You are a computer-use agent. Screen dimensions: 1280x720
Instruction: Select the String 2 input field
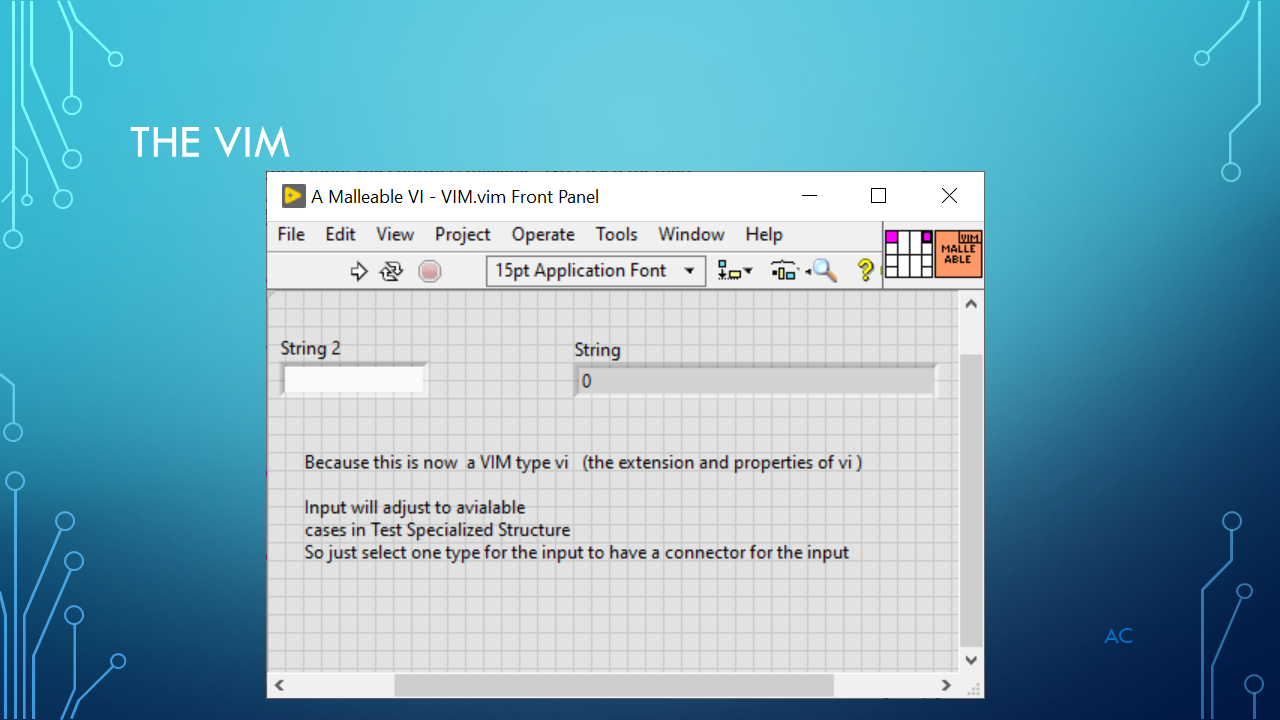pos(354,379)
